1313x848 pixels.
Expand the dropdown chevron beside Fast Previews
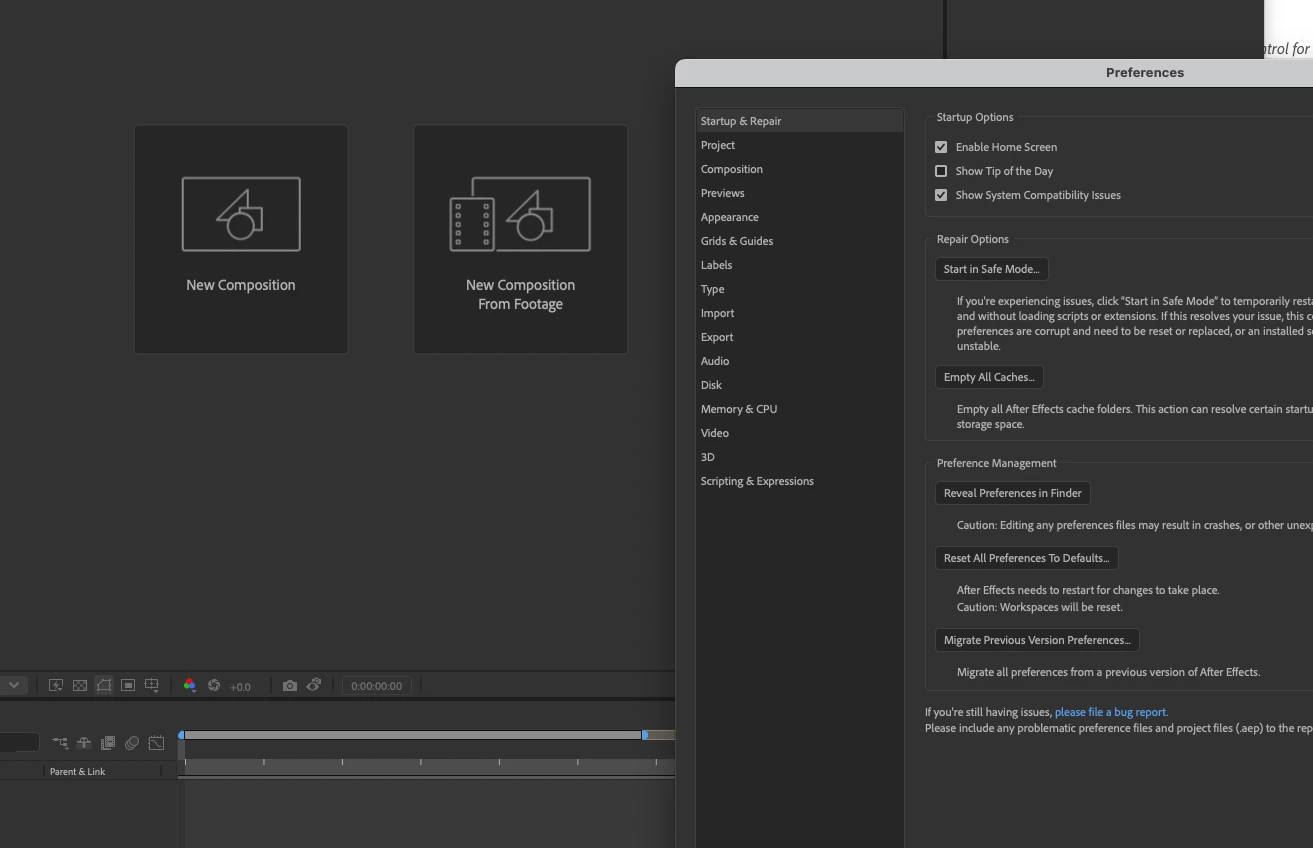[x=14, y=685]
